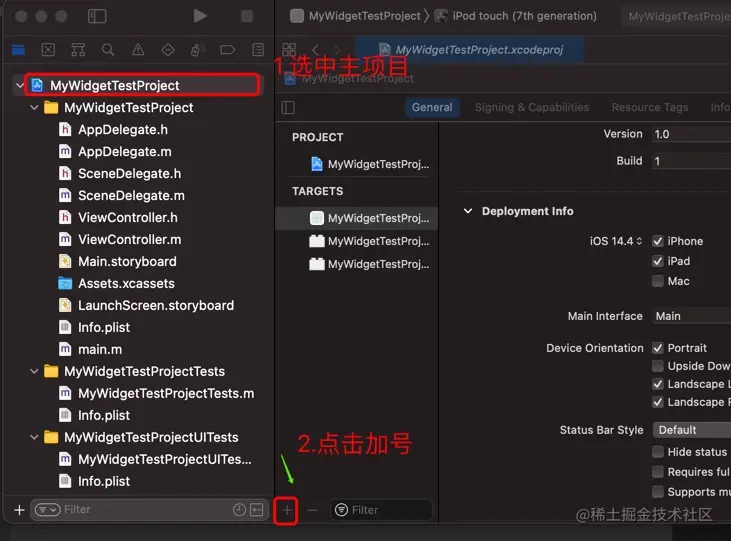Toggle the iPhone device checkbox
Image resolution: width=731 pixels, height=541 pixels.
coord(657,241)
